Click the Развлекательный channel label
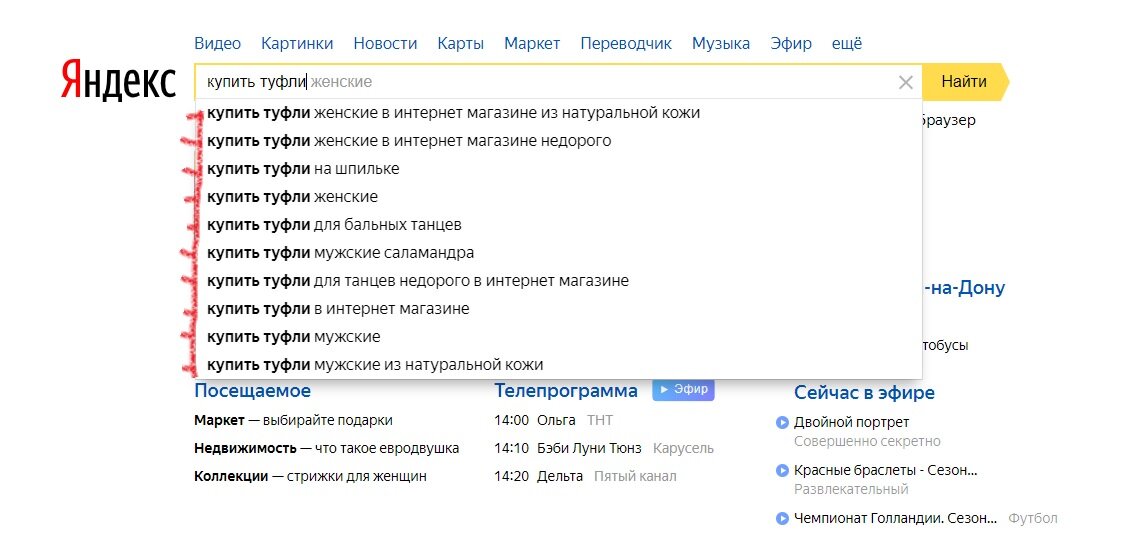This screenshot has width=1129, height=553. coord(852,490)
